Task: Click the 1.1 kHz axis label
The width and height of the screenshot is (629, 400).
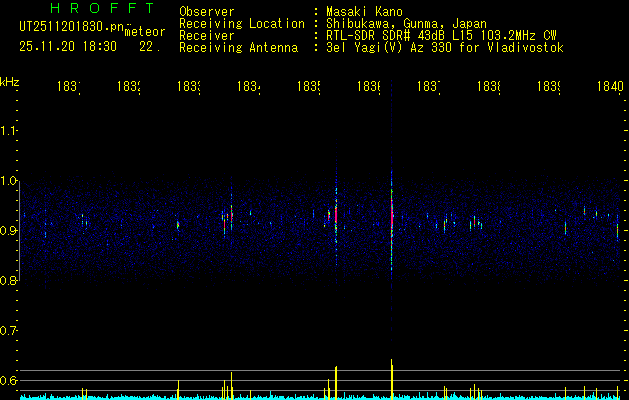Action: pyautogui.click(x=8, y=130)
